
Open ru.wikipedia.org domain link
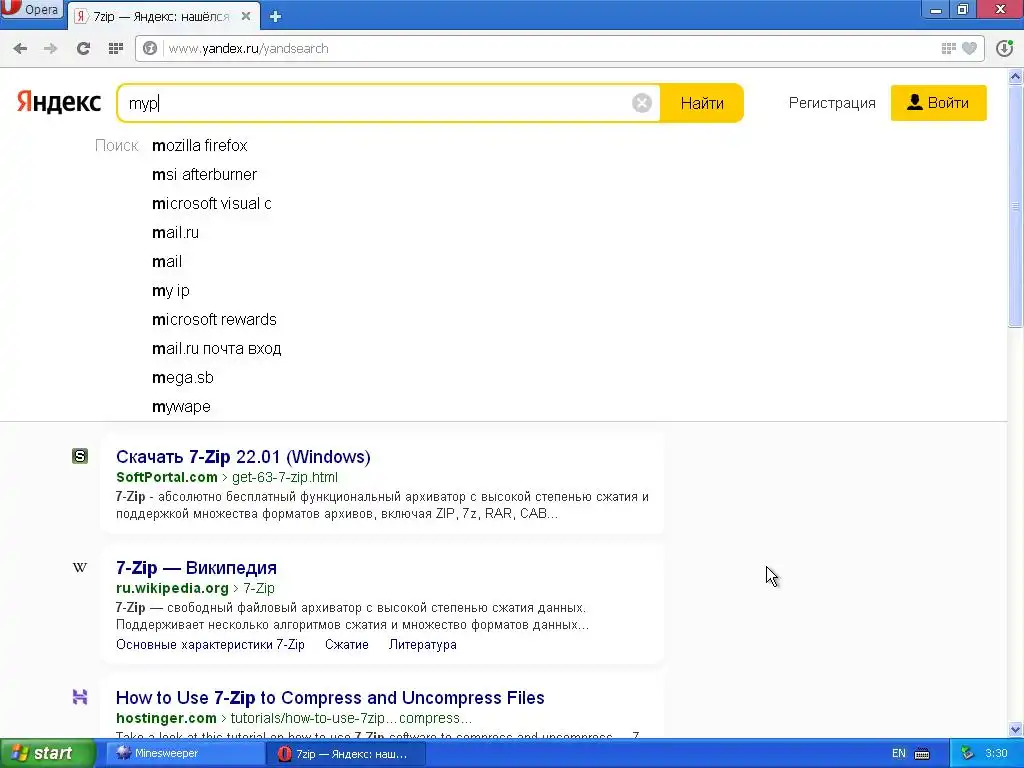[x=172, y=588]
